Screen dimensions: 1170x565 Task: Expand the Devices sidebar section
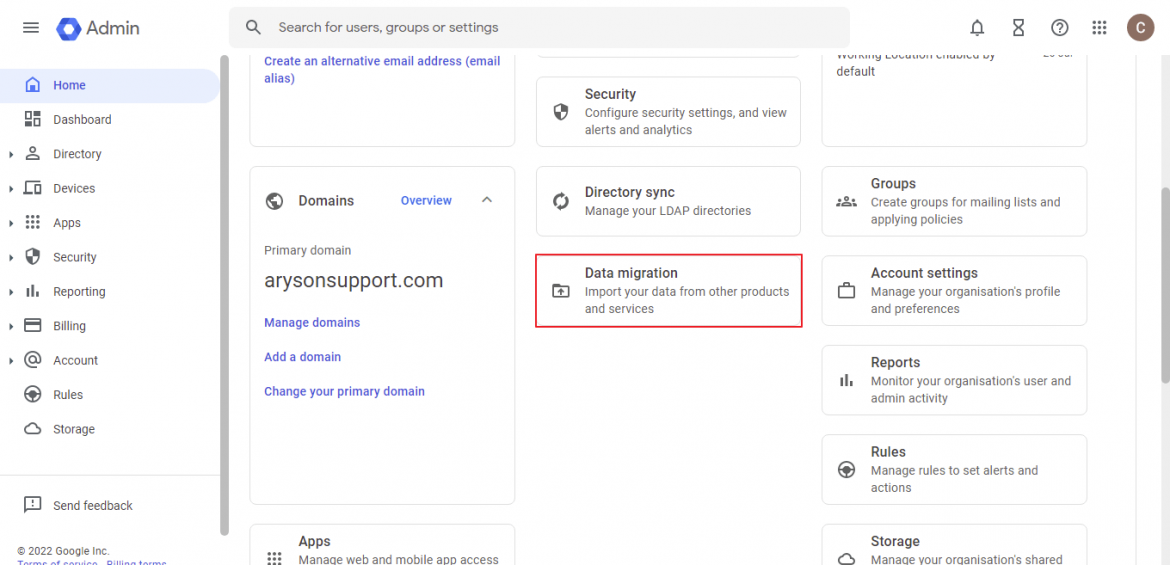point(11,189)
